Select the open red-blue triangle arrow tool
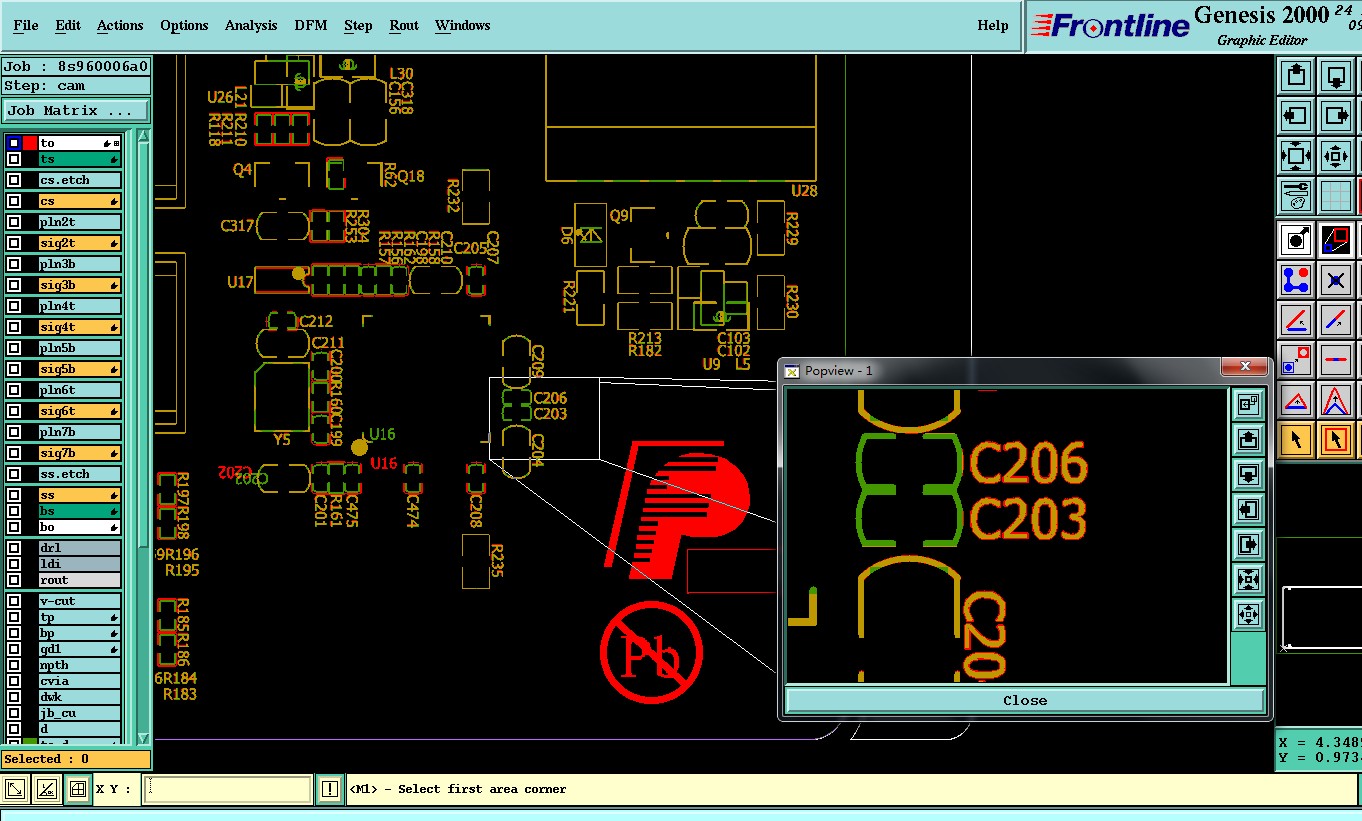The image size is (1362, 821). [x=1337, y=400]
